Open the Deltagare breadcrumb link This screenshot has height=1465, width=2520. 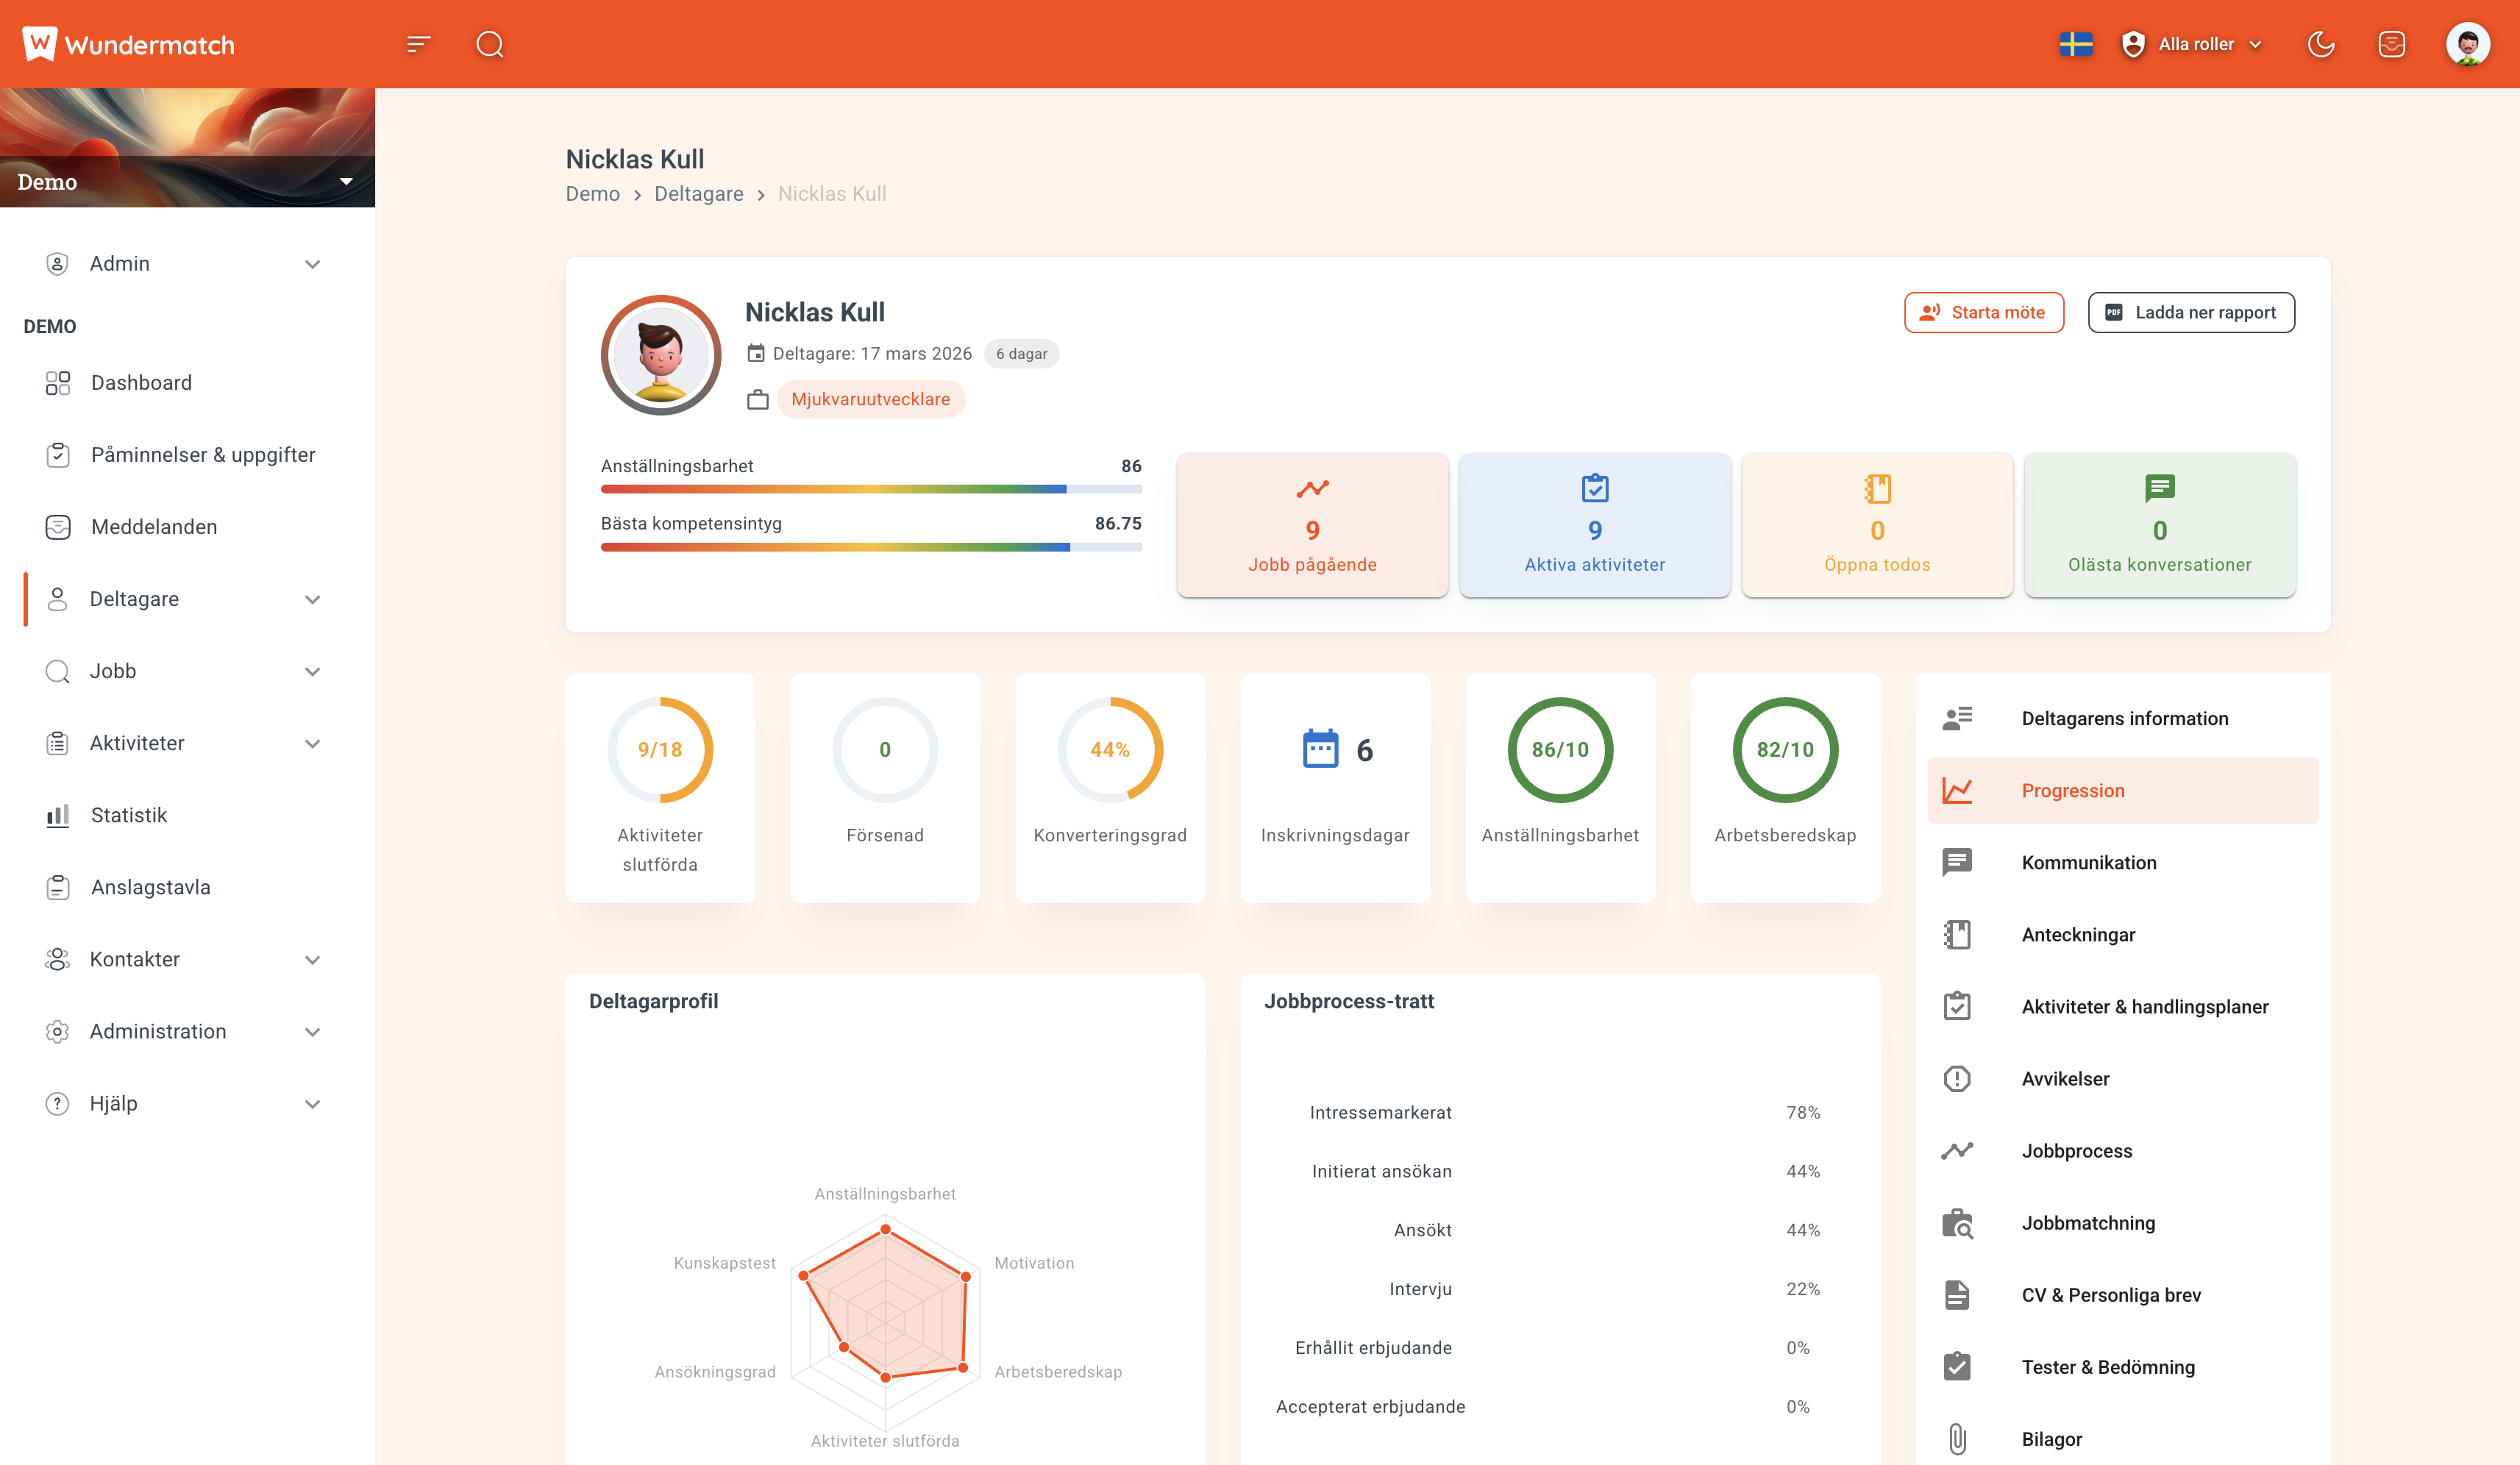(x=699, y=193)
